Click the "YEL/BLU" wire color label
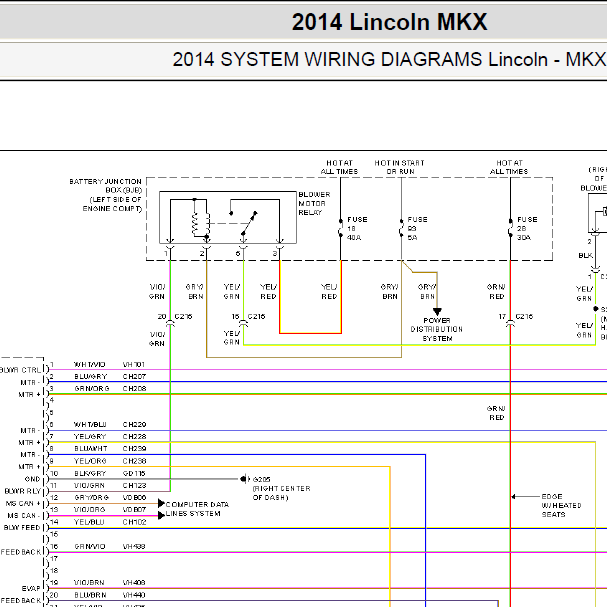Image resolution: width=607 pixels, height=607 pixels. [x=89, y=522]
